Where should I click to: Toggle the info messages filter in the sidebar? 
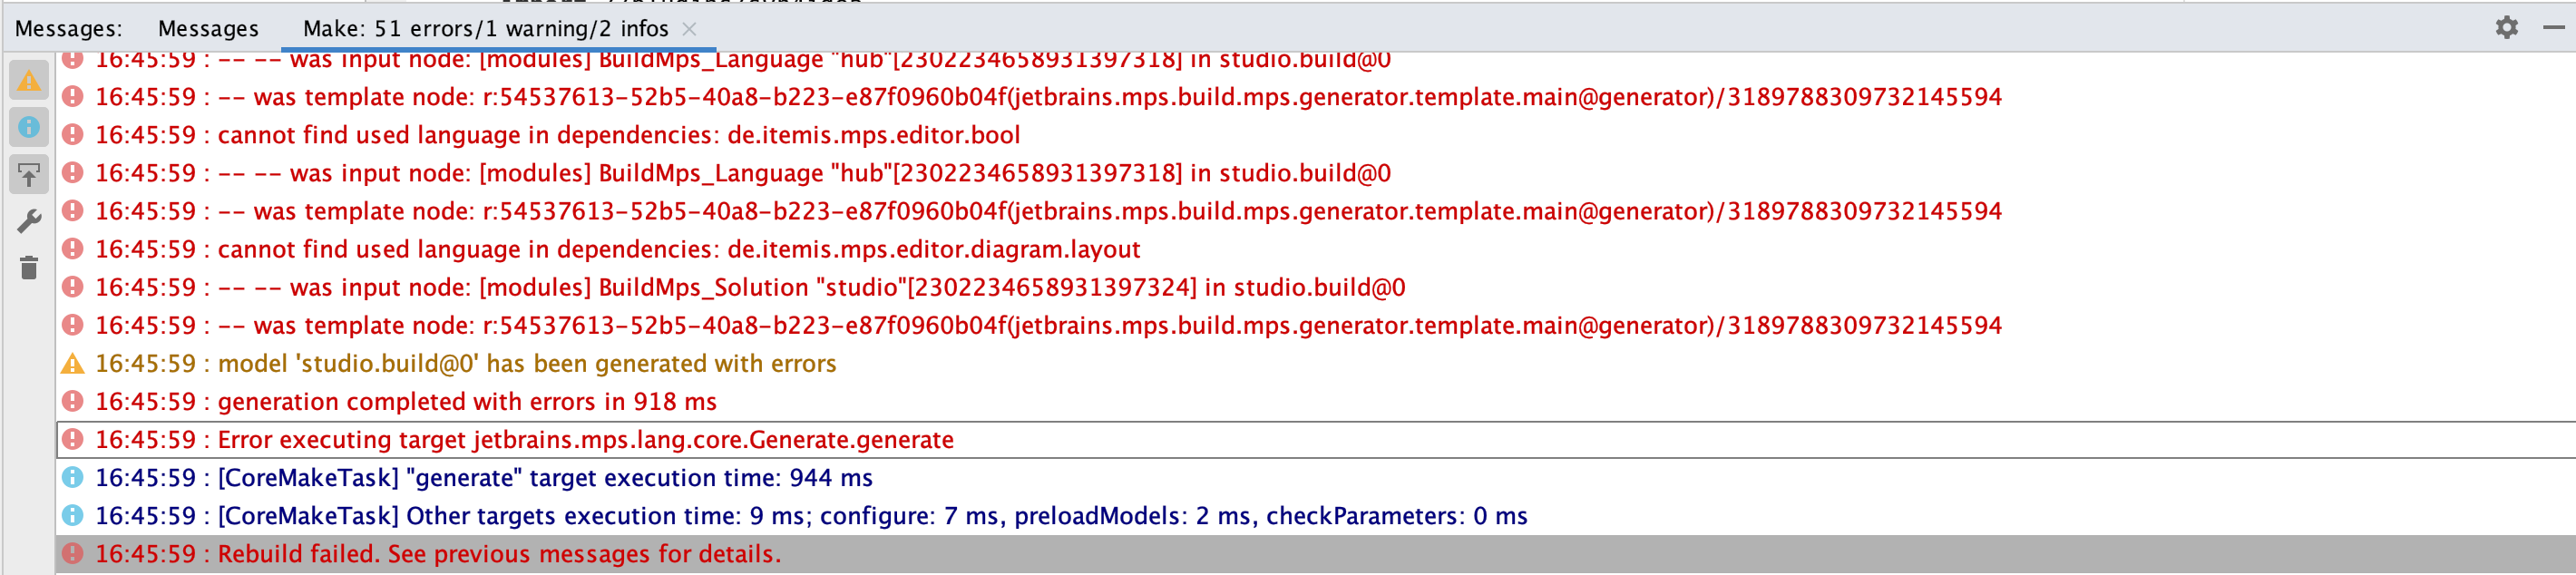[29, 127]
